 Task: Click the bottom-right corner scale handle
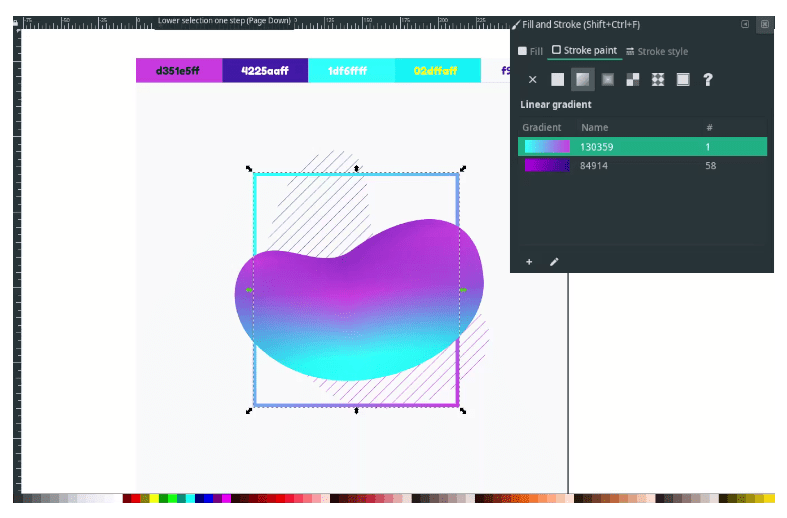coord(463,411)
